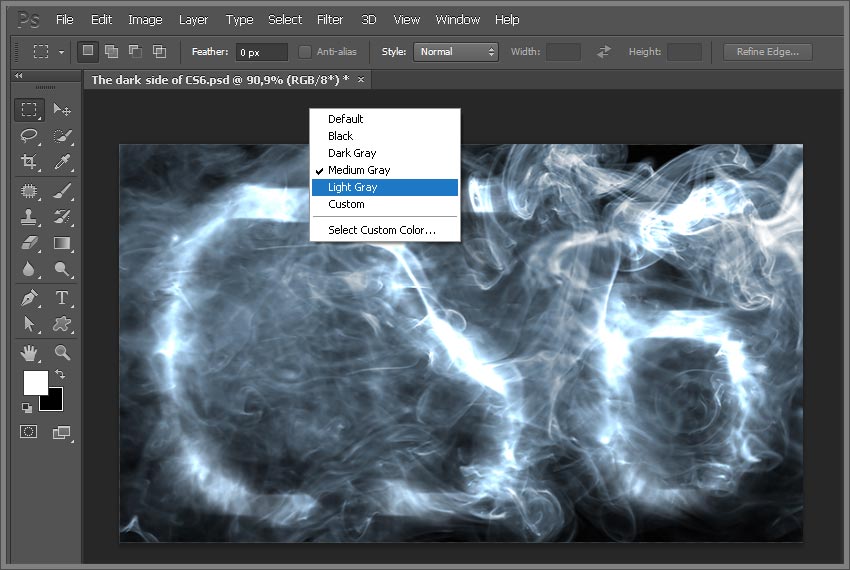Select the Eraser tool

(29, 243)
